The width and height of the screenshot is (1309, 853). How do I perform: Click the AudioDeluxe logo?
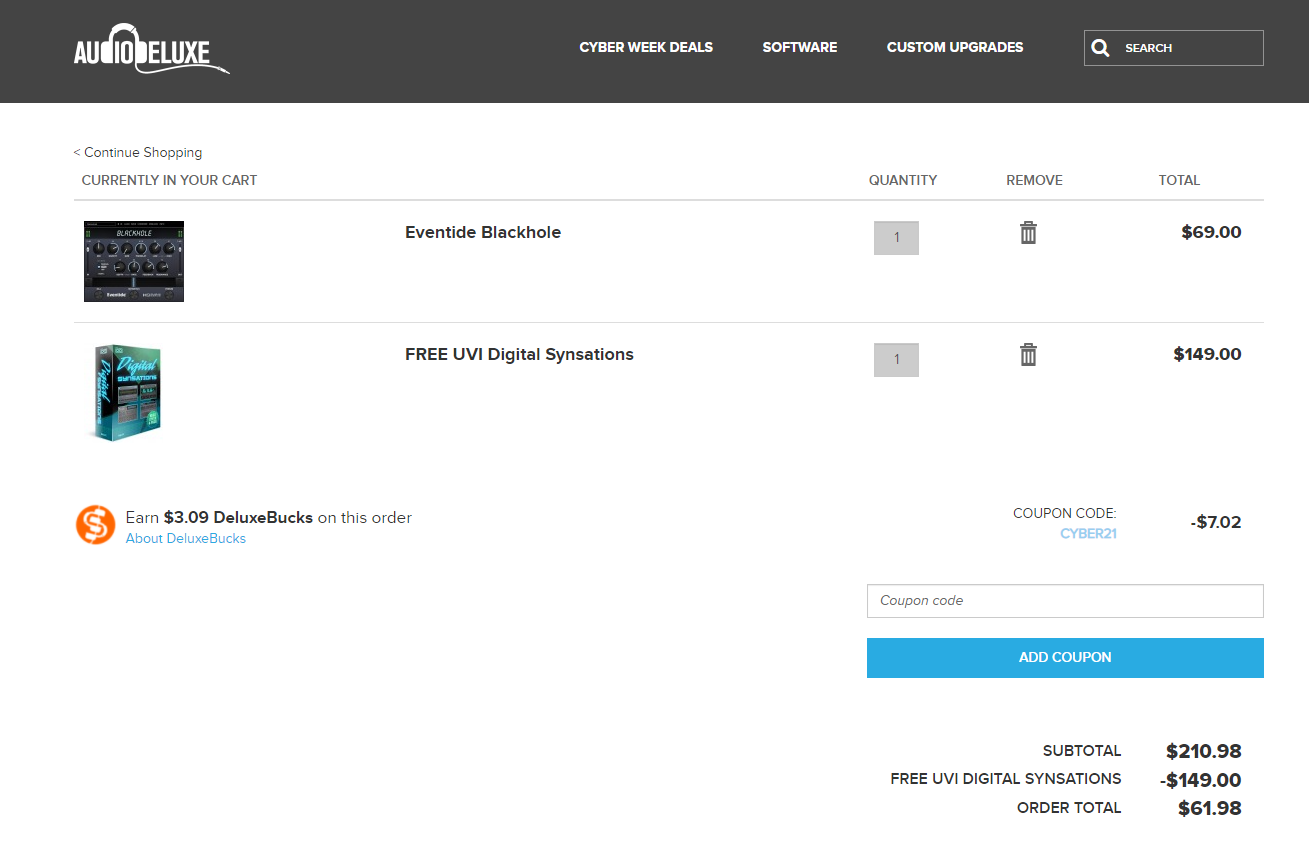(x=151, y=48)
